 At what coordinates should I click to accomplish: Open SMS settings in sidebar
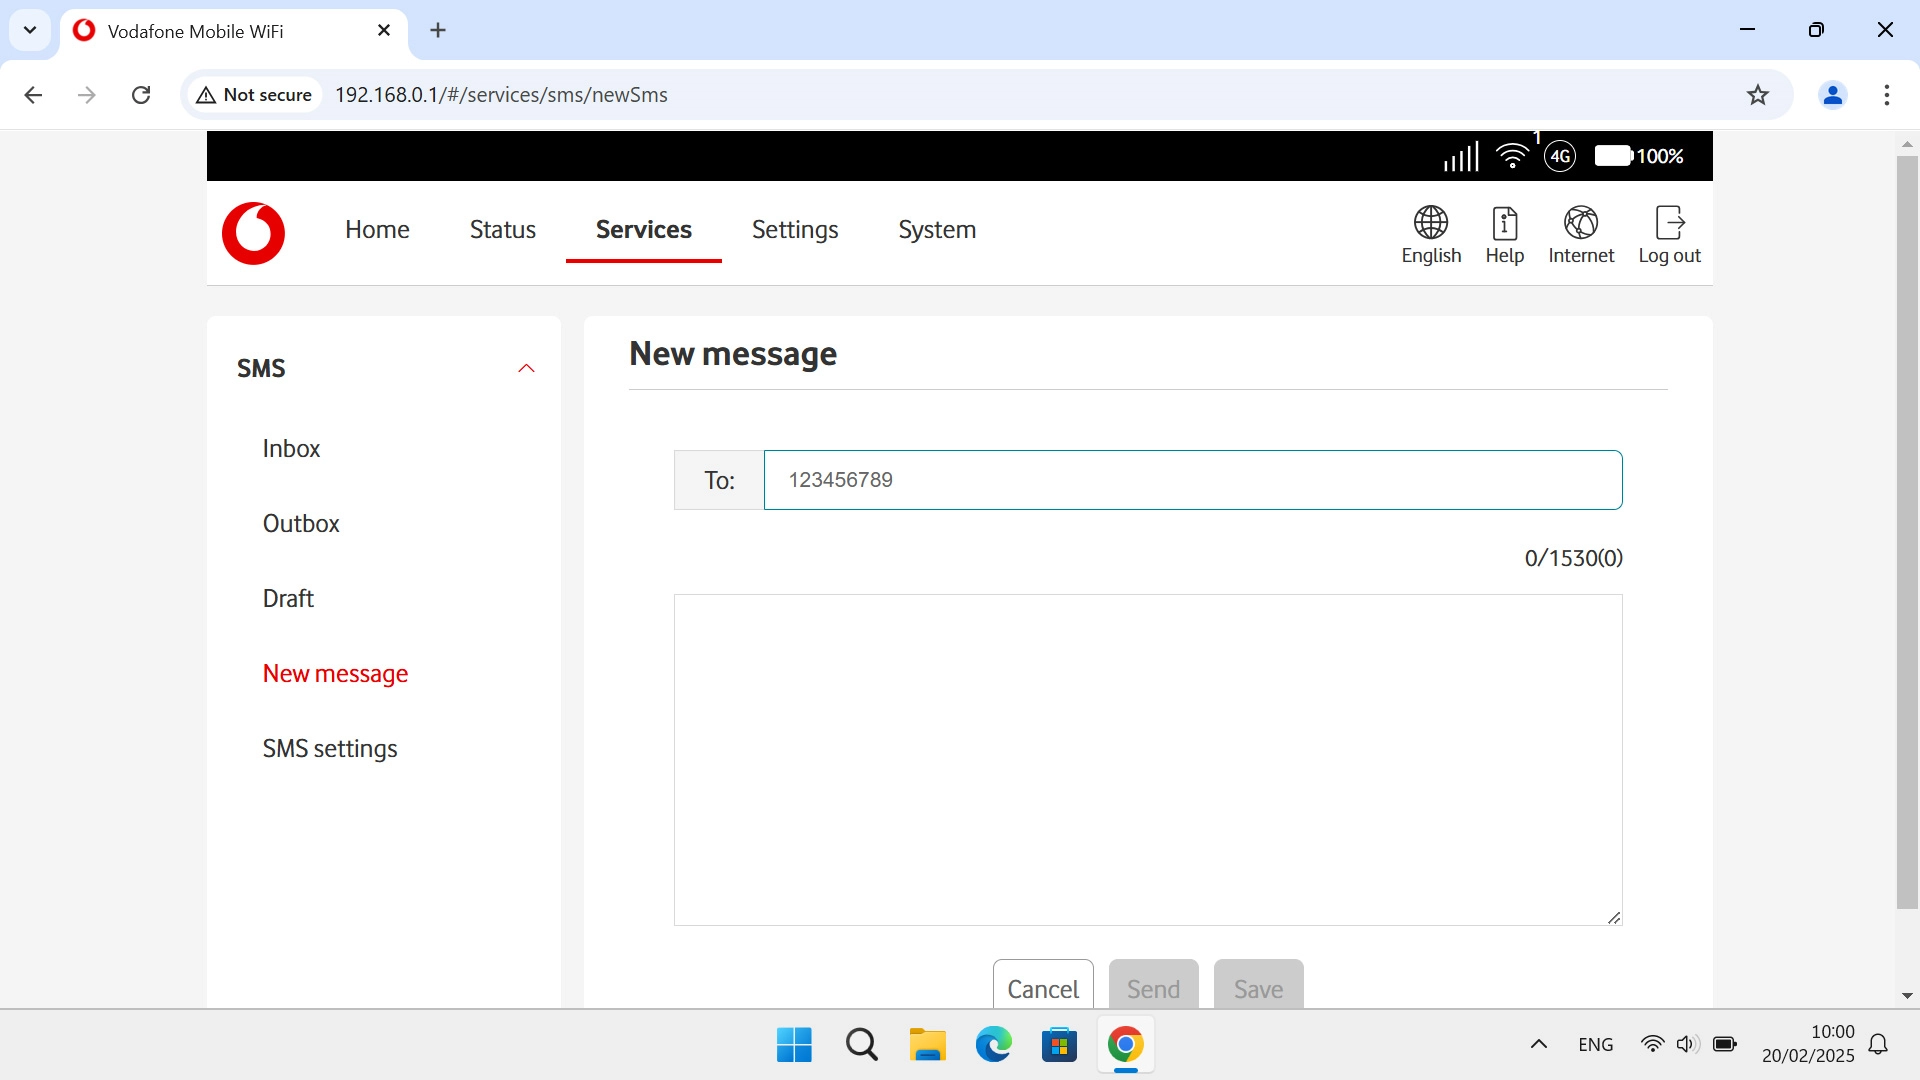click(x=330, y=749)
